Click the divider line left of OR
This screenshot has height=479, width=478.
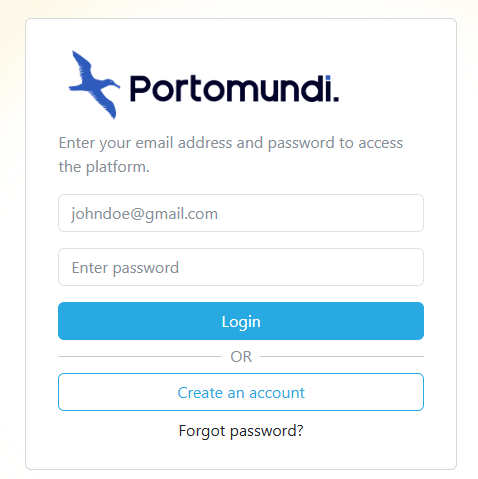tap(140, 356)
